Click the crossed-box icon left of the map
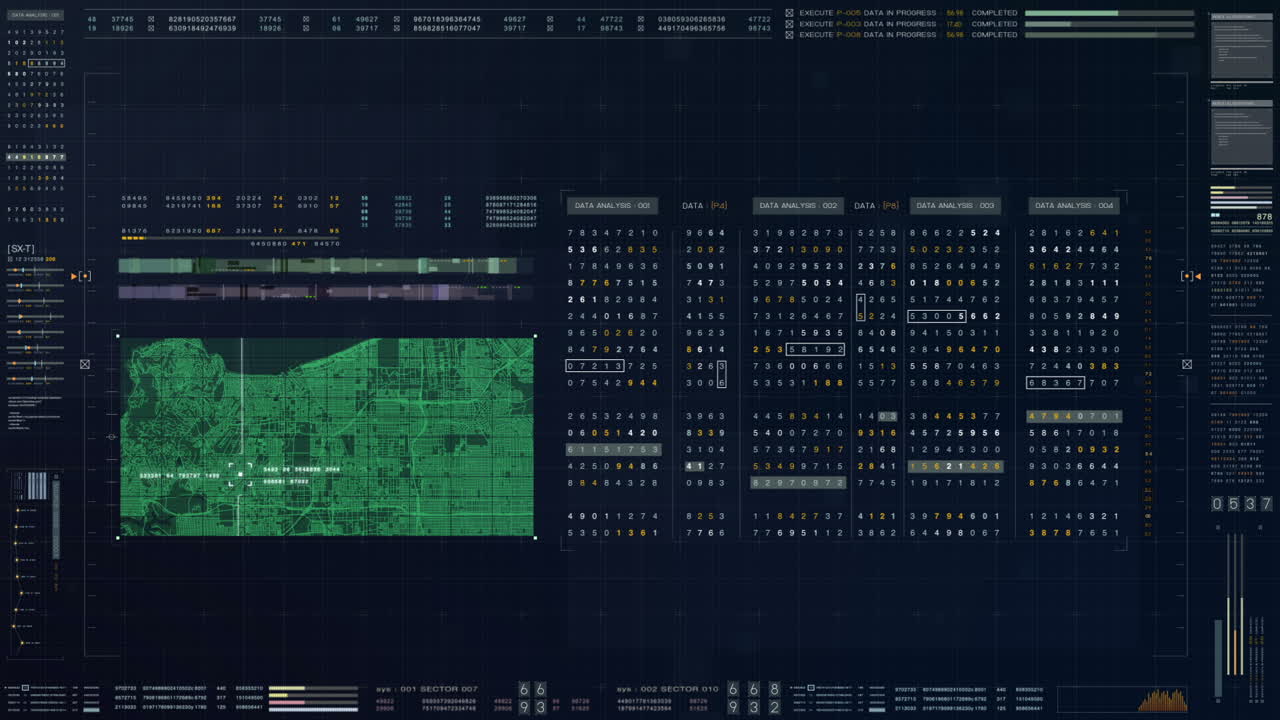 pyautogui.click(x=85, y=364)
